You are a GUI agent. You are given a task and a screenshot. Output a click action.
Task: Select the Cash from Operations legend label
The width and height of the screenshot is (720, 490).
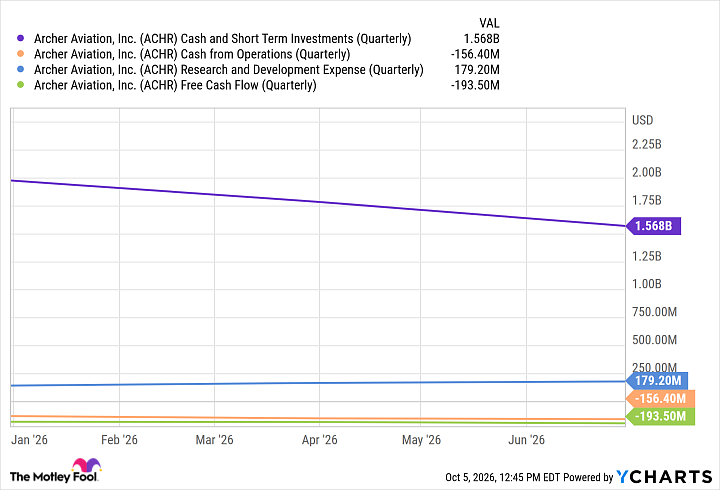[192, 54]
